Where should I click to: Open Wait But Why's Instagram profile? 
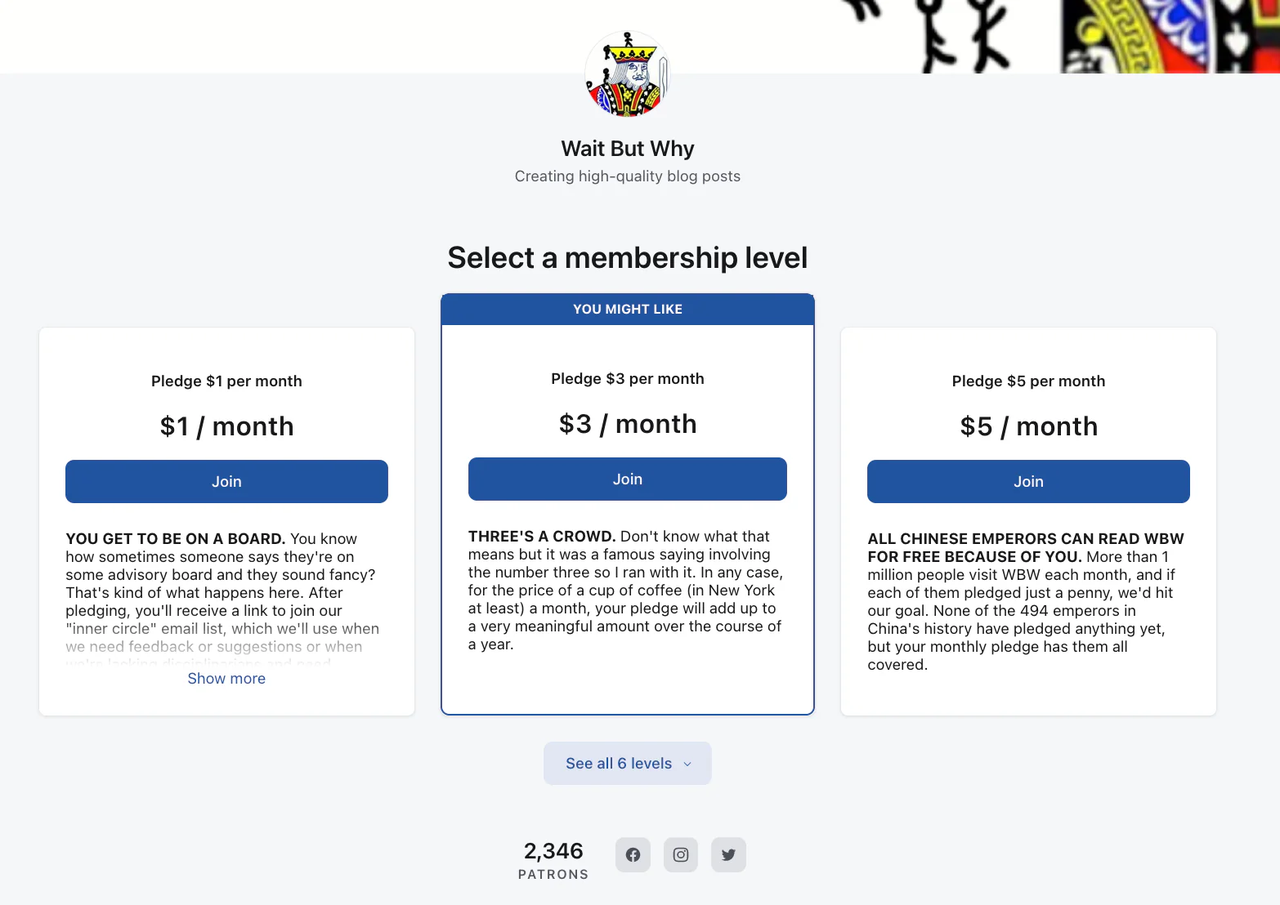pyautogui.click(x=680, y=854)
